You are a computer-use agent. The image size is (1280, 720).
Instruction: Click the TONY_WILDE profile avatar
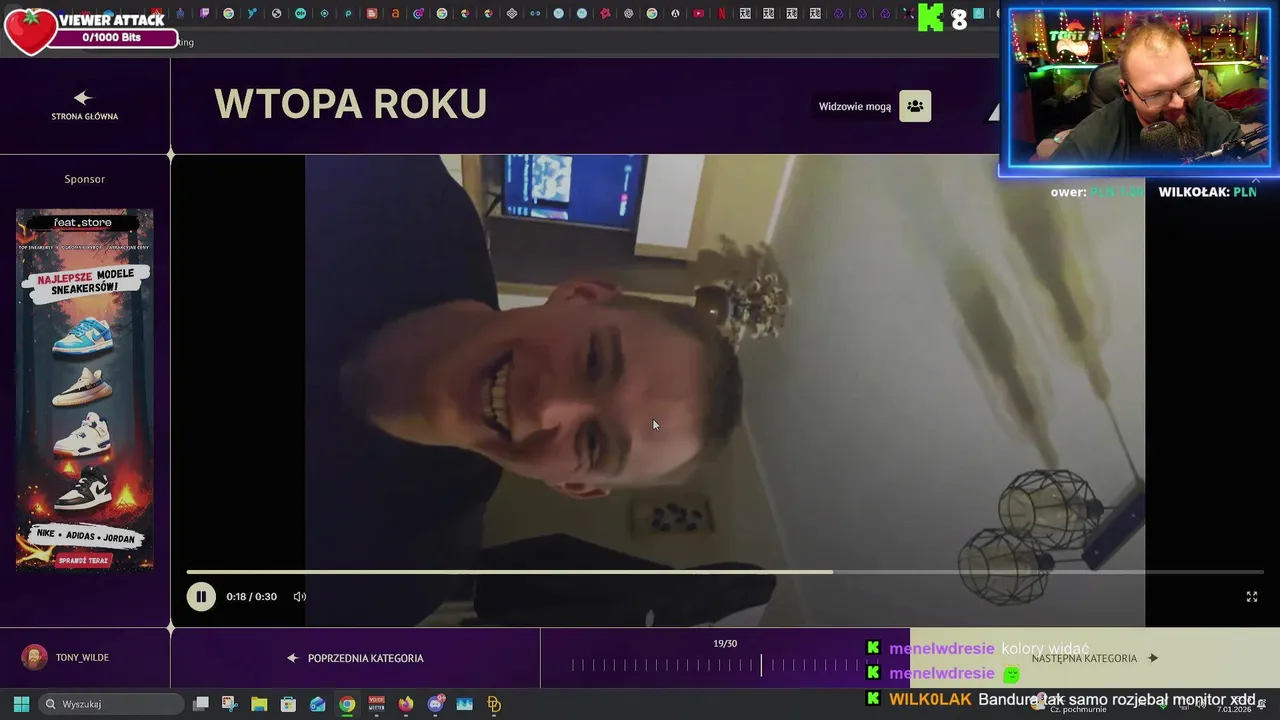pos(35,657)
